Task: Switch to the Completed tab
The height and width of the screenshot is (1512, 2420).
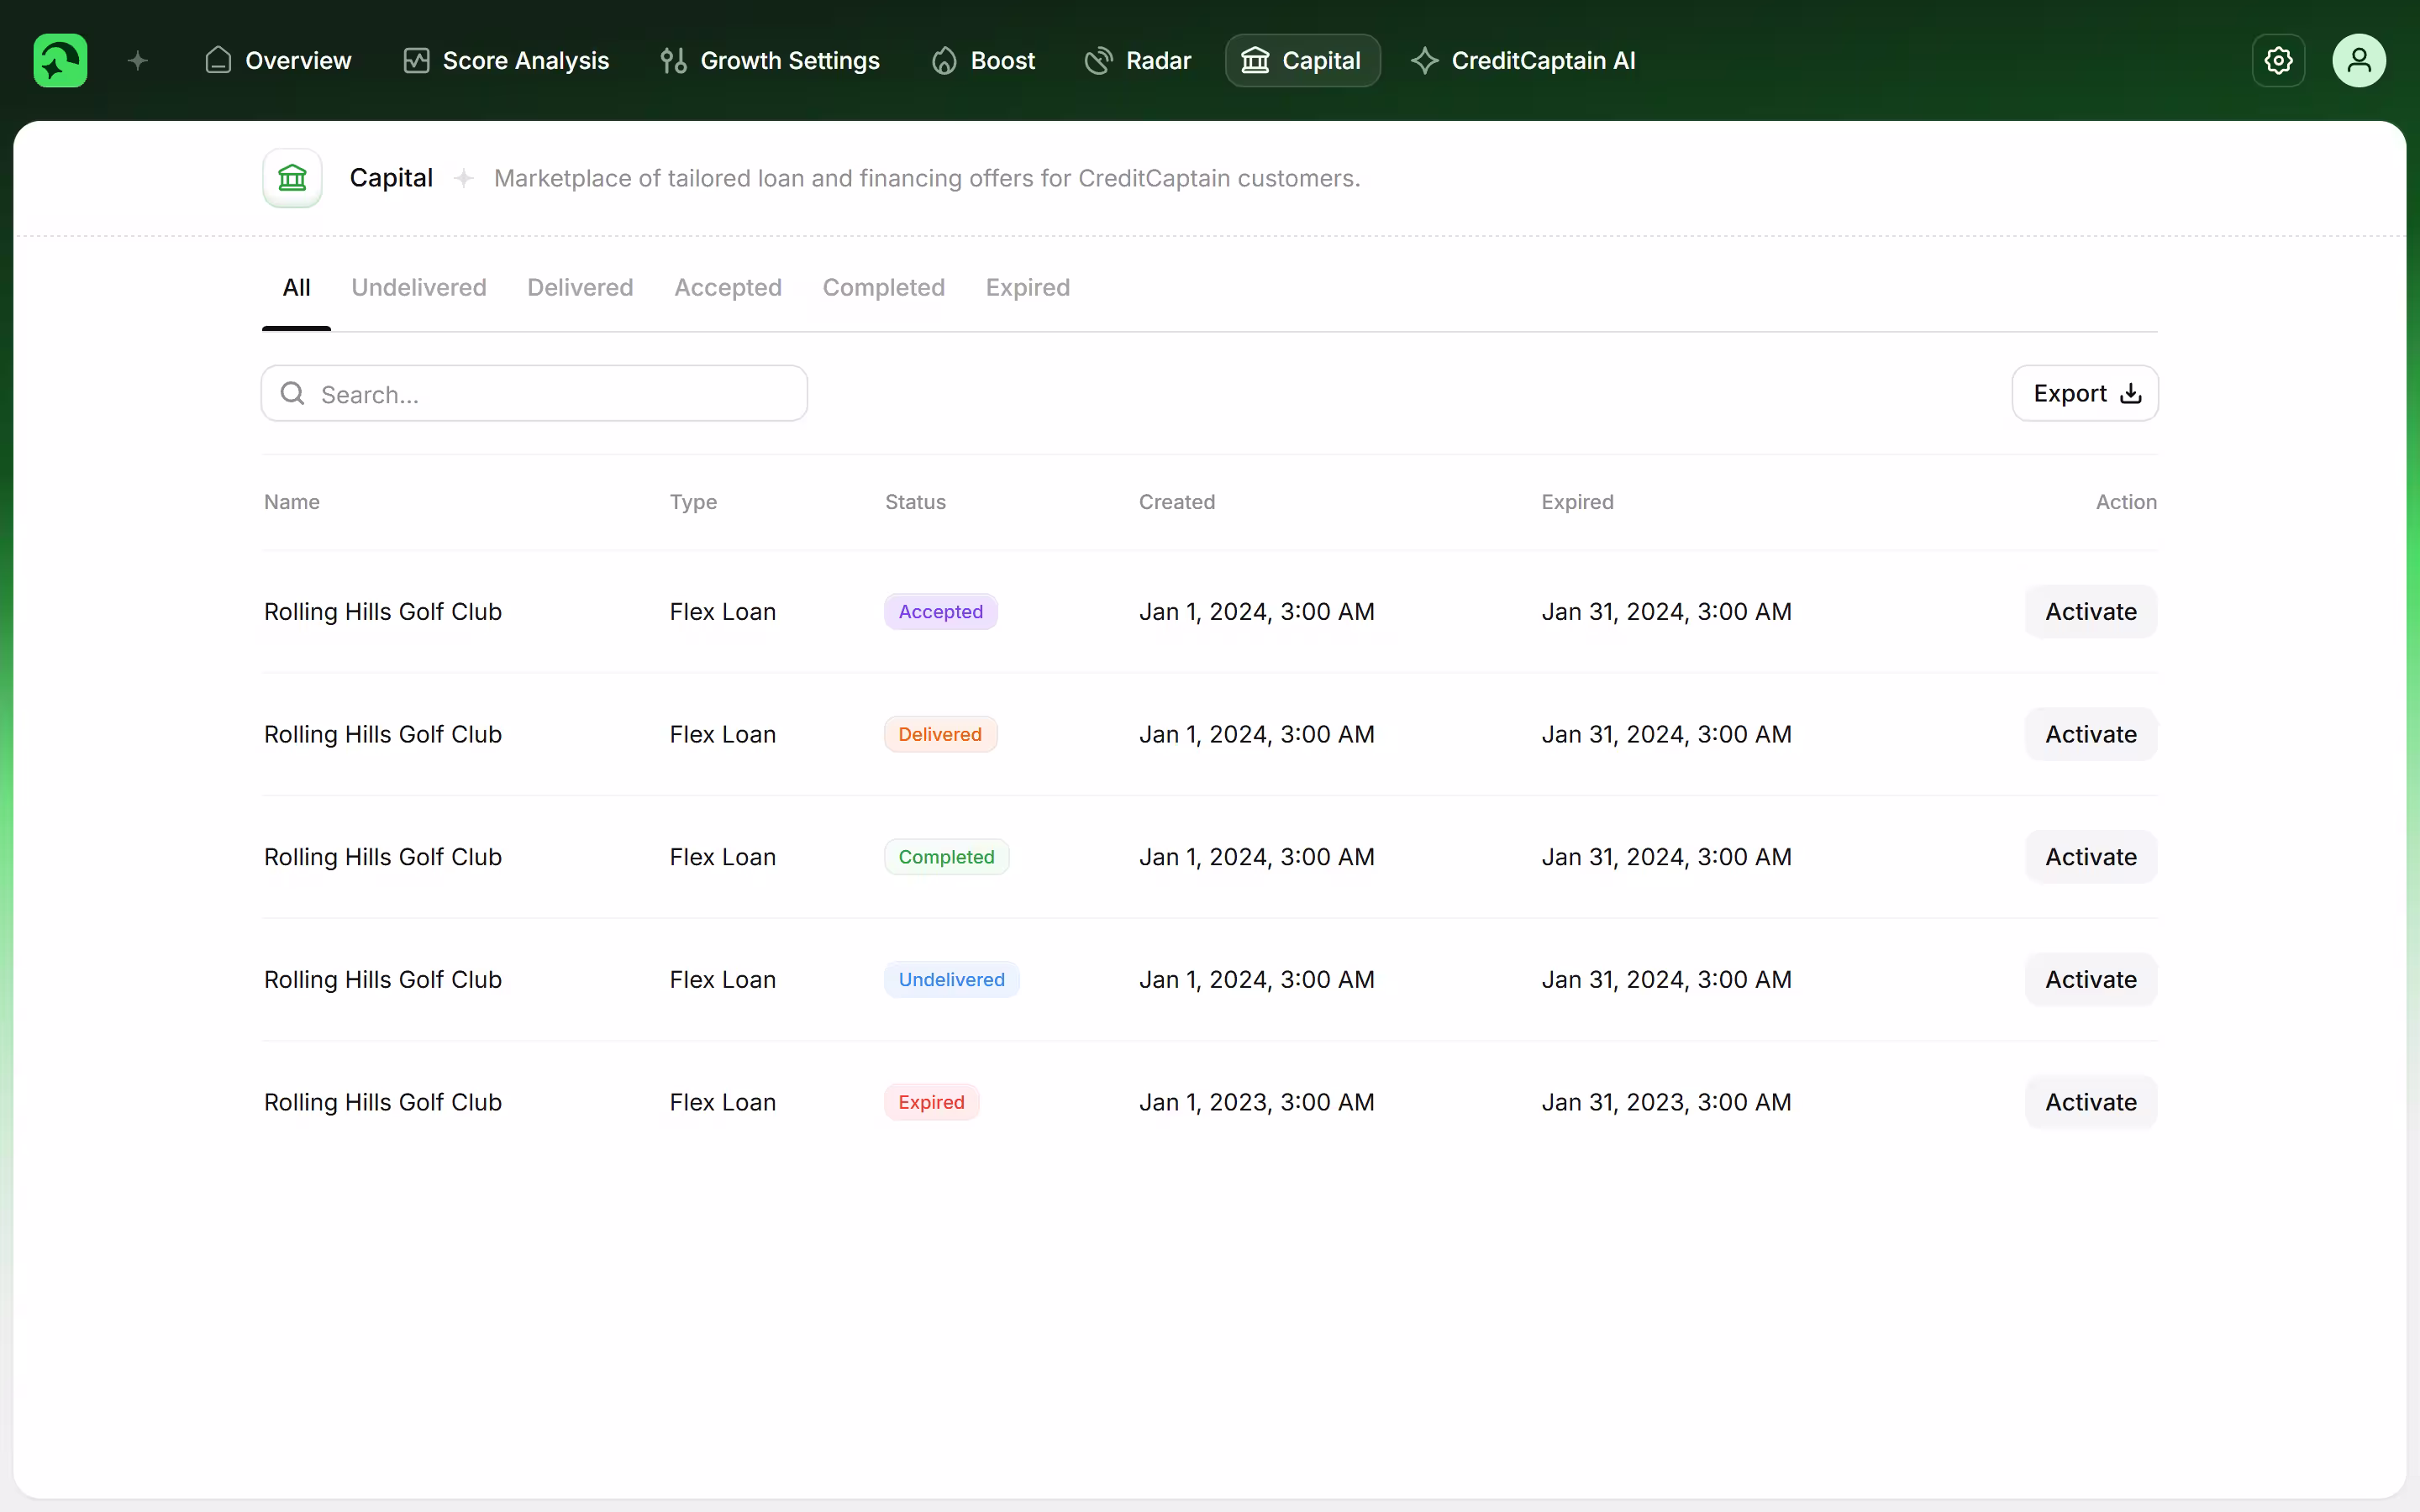Action: coord(884,288)
